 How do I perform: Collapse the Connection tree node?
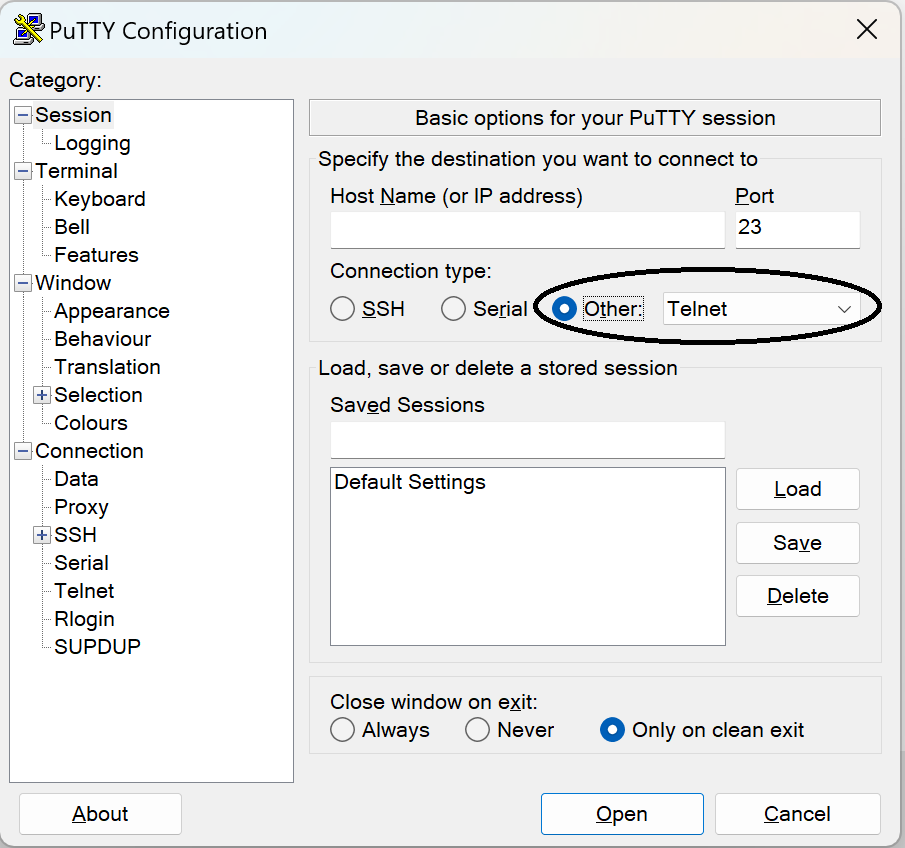[x=23, y=451]
